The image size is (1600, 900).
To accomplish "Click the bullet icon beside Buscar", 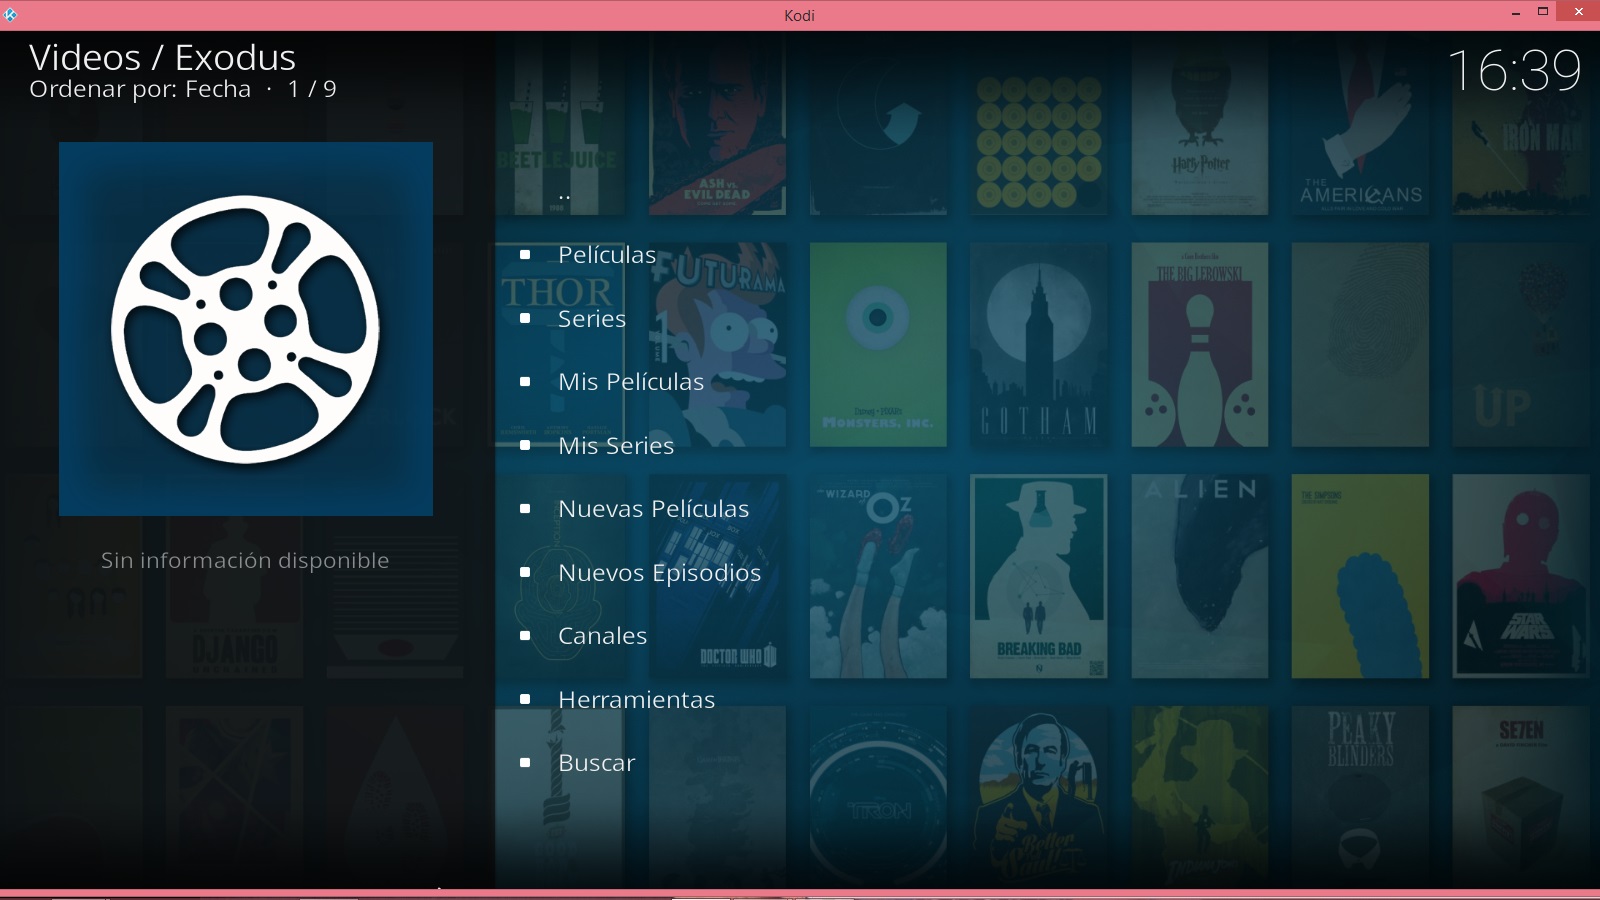I will [x=525, y=763].
